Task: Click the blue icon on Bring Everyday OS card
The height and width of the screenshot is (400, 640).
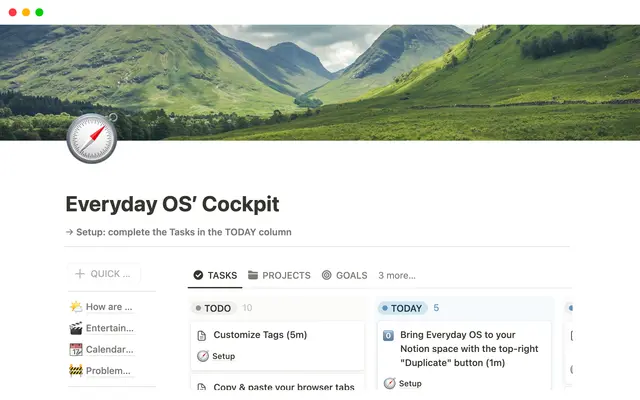Action: [x=388, y=335]
